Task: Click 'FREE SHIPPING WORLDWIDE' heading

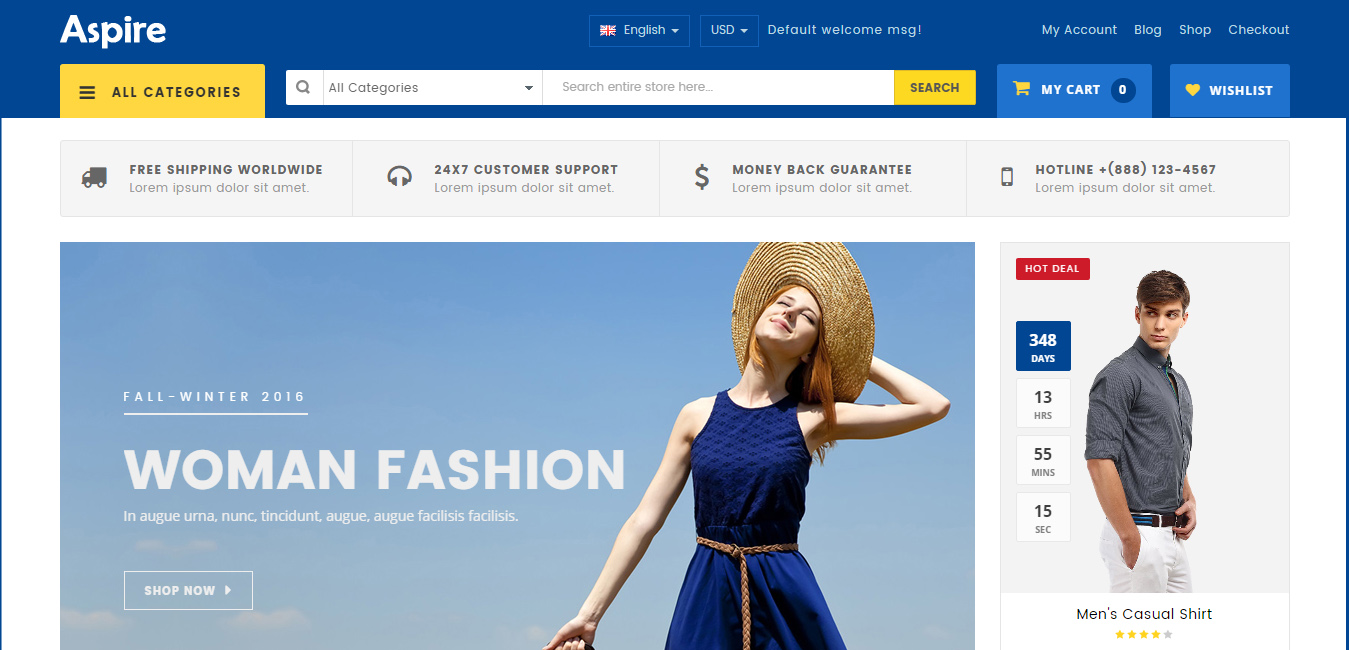Action: coord(226,170)
